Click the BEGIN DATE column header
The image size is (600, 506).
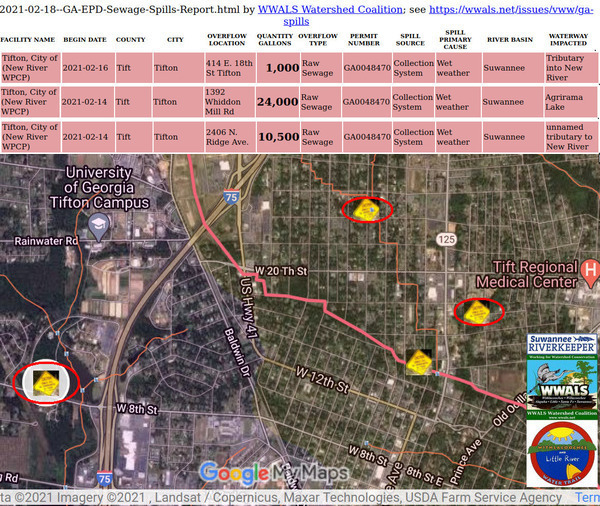click(85, 39)
